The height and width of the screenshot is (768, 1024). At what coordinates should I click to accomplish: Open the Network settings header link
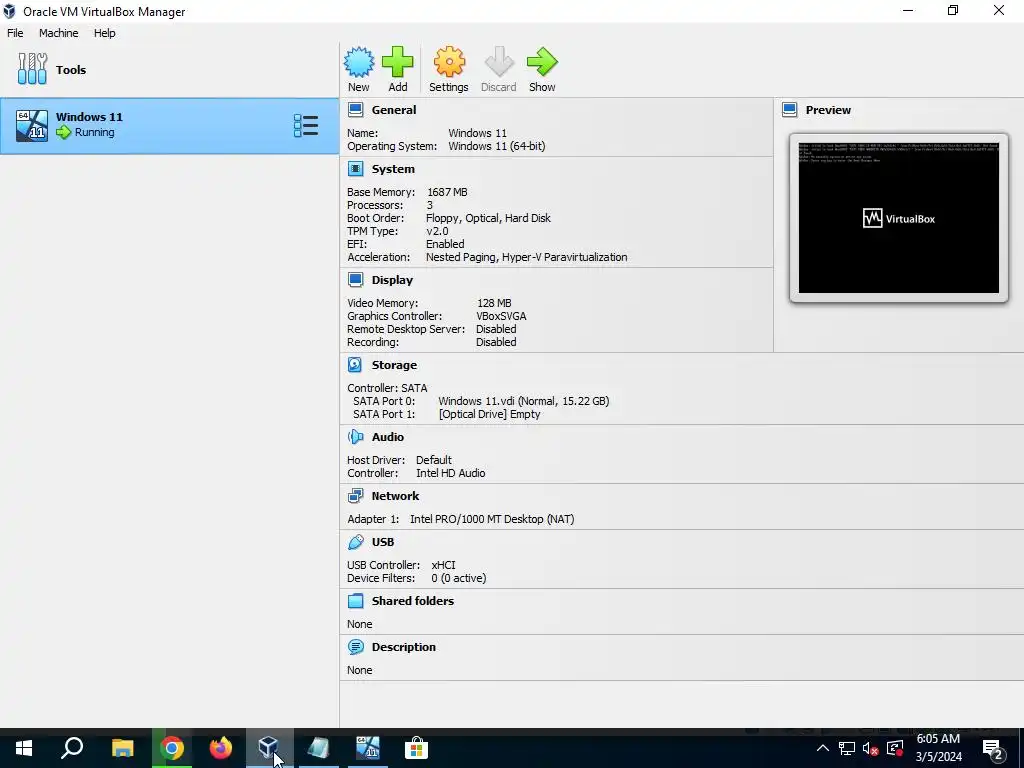pos(396,496)
